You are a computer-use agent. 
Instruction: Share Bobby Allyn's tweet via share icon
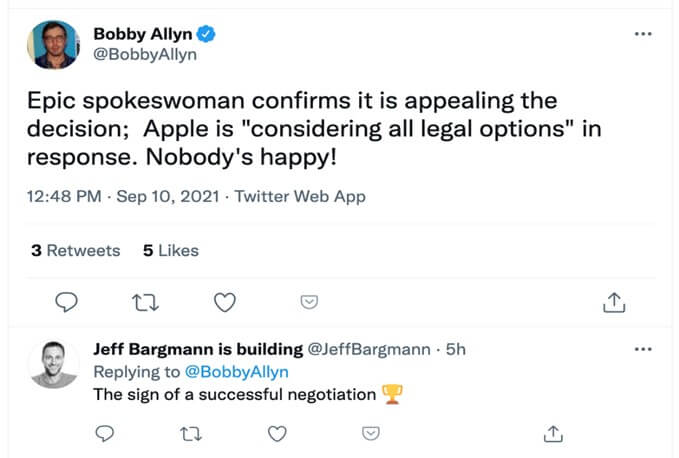(x=614, y=302)
